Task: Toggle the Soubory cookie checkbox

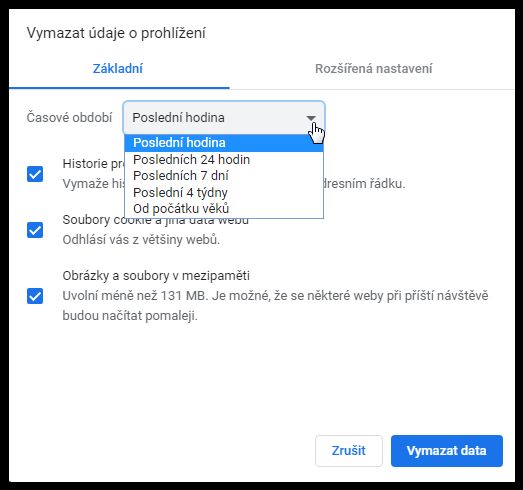Action: pos(35,230)
